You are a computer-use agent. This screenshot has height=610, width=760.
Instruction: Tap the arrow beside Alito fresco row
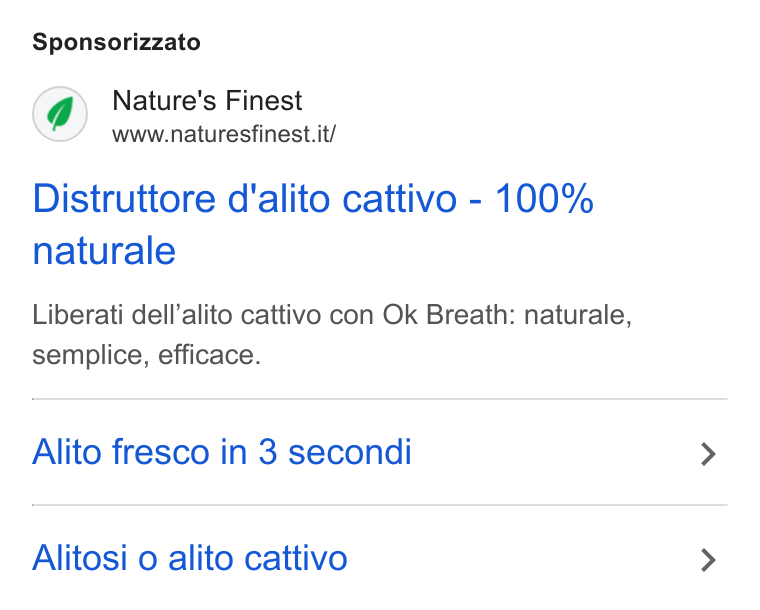click(x=709, y=454)
